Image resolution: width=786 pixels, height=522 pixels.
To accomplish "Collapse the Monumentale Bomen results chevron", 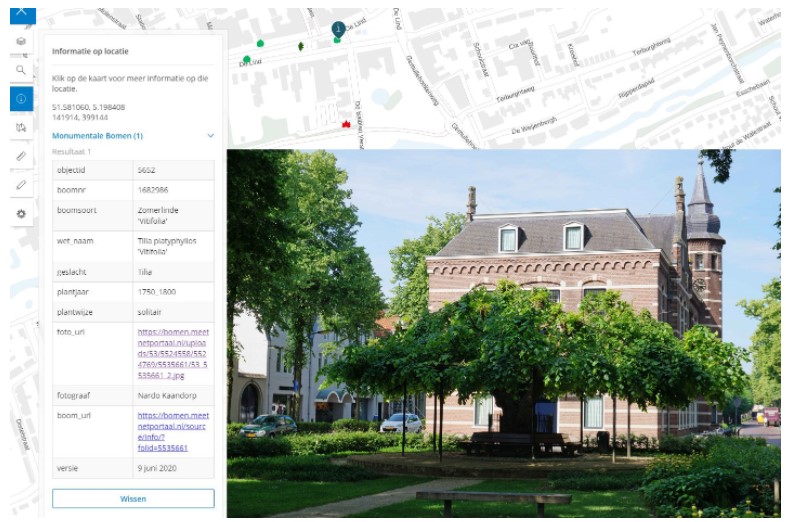I will tap(211, 136).
